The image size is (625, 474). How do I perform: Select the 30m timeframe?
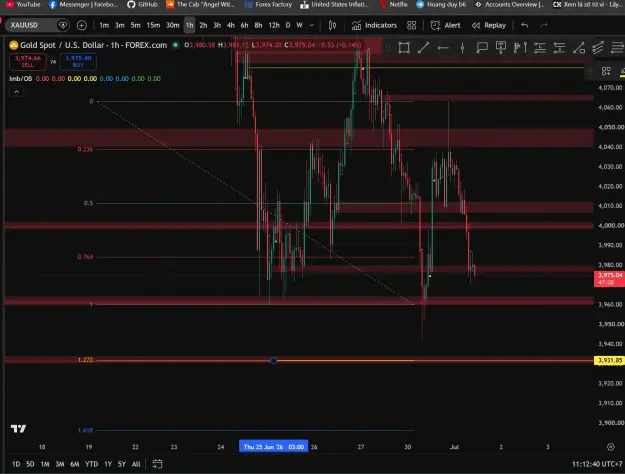coord(173,25)
